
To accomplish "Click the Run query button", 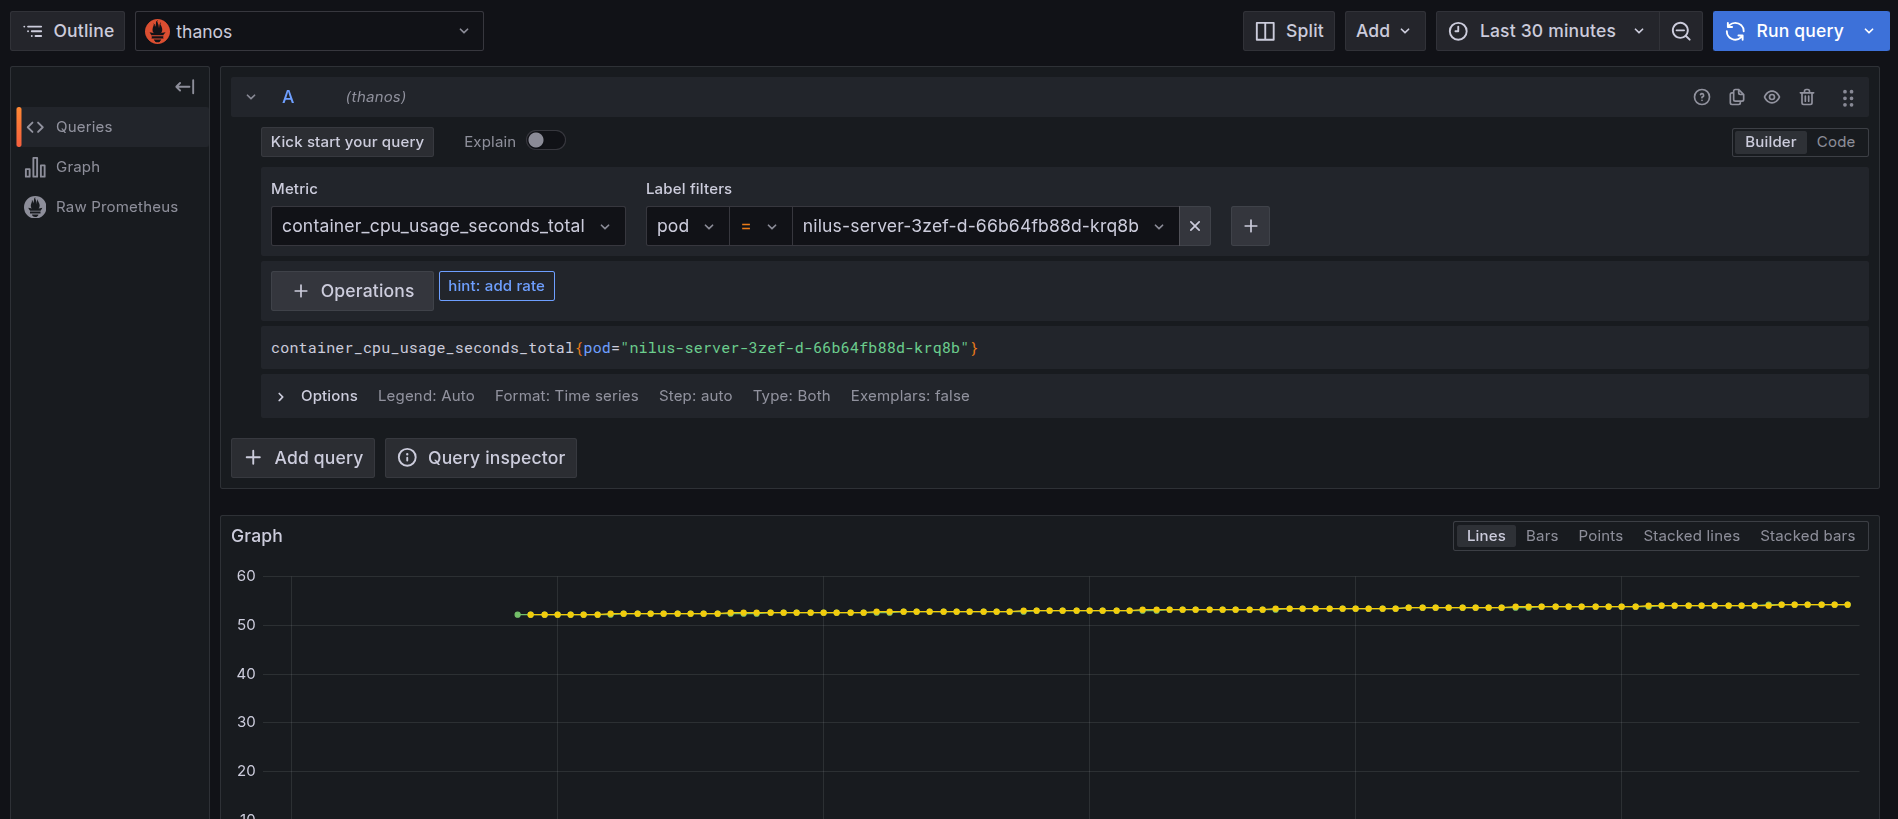I will pyautogui.click(x=1786, y=31).
